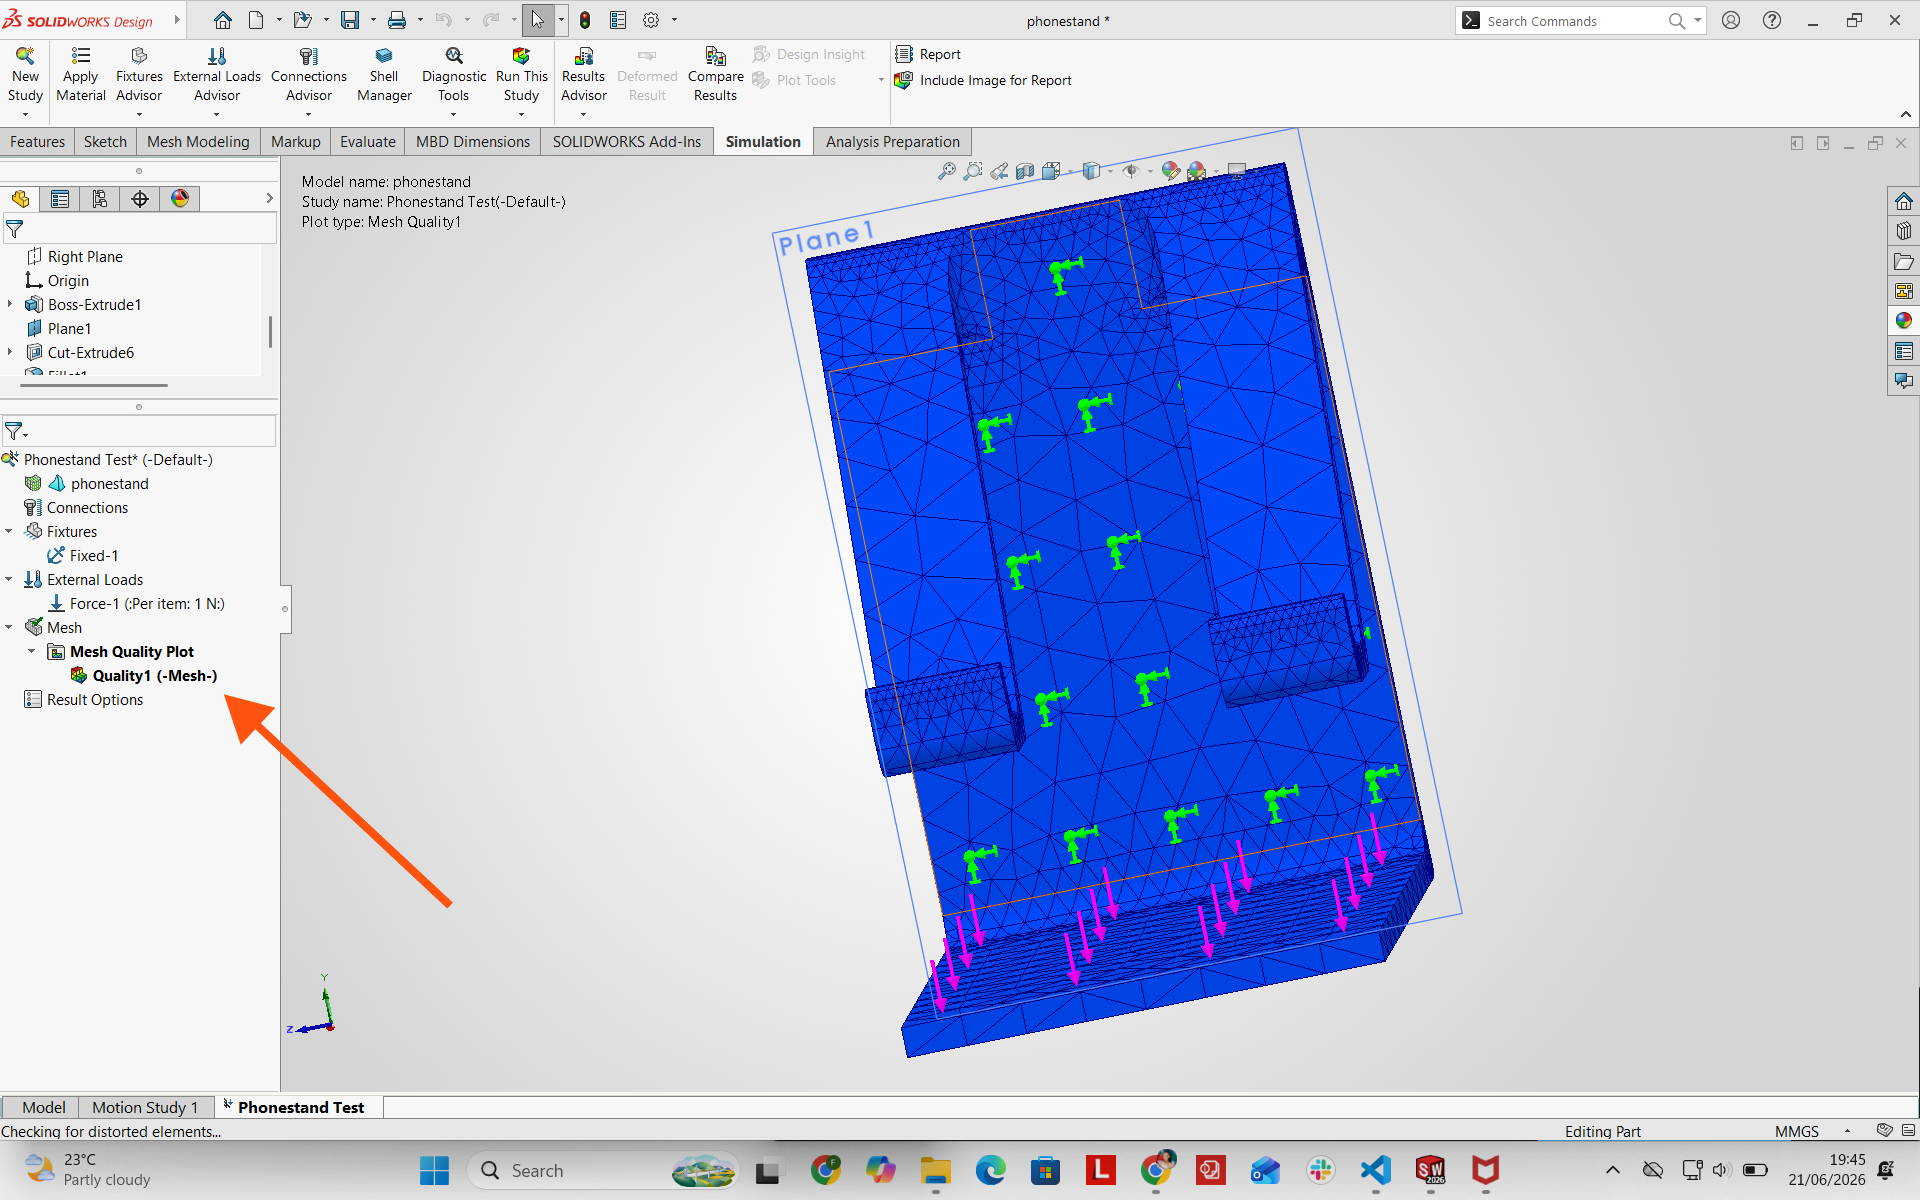
Task: Switch to the Evaluate tab
Action: (x=367, y=142)
